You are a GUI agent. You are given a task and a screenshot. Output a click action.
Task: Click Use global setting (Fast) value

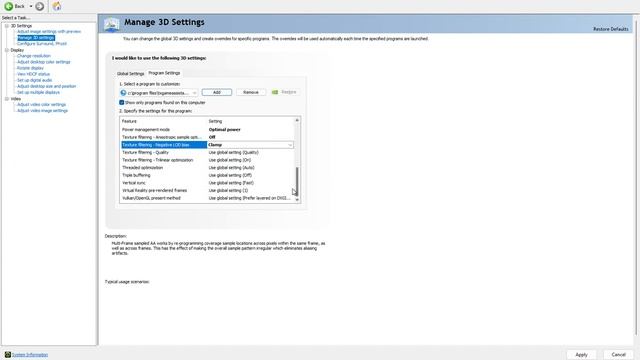pos(231,183)
